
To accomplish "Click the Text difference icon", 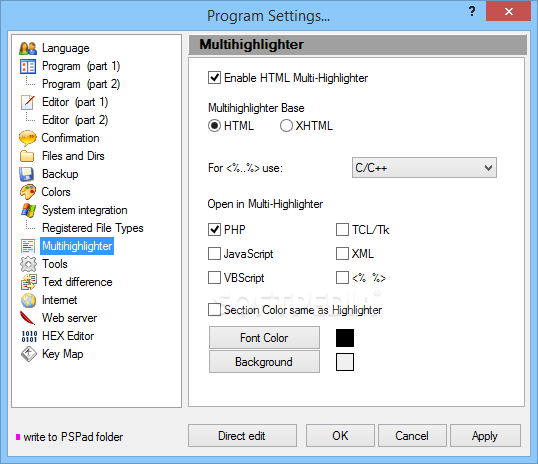I will point(28,282).
